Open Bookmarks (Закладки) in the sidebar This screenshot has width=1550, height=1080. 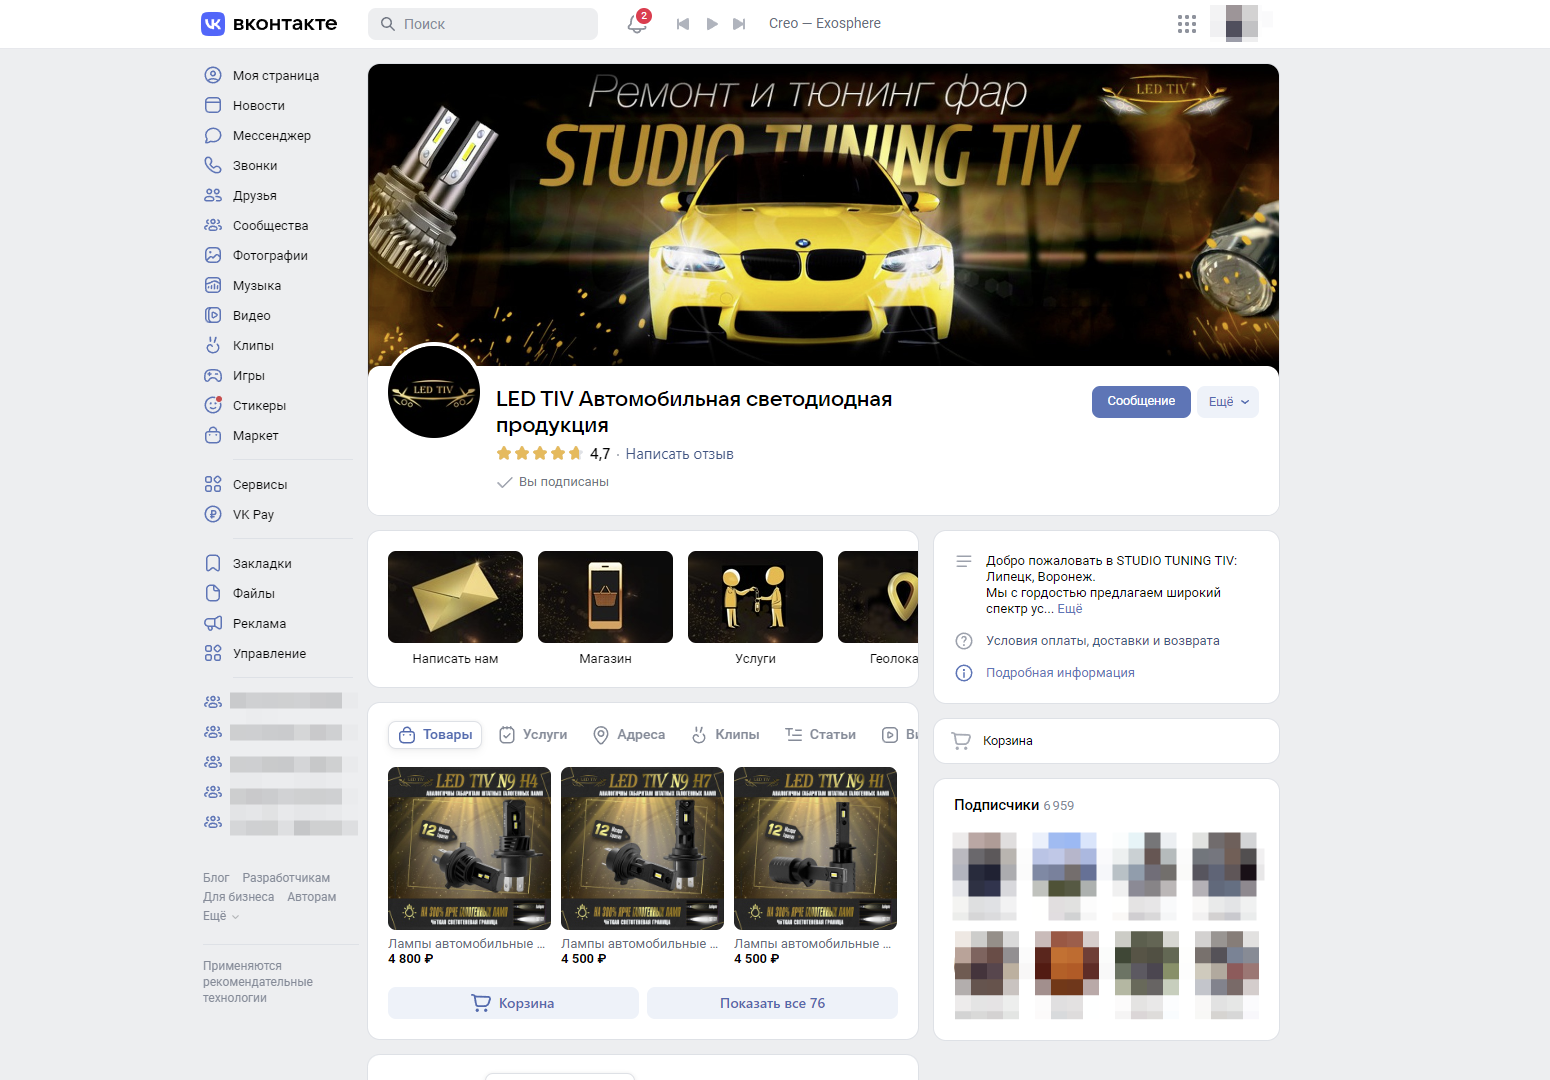[261, 564]
